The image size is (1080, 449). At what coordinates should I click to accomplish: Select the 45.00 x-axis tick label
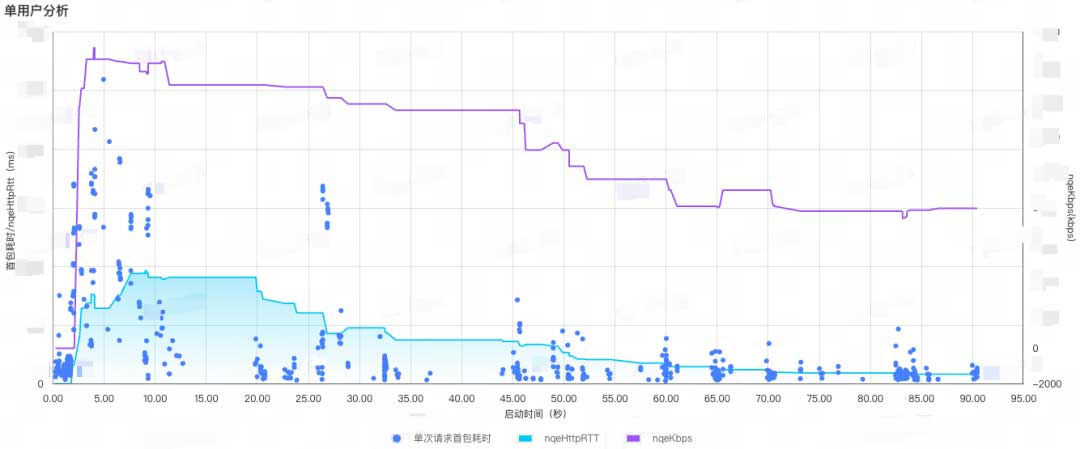click(512, 398)
